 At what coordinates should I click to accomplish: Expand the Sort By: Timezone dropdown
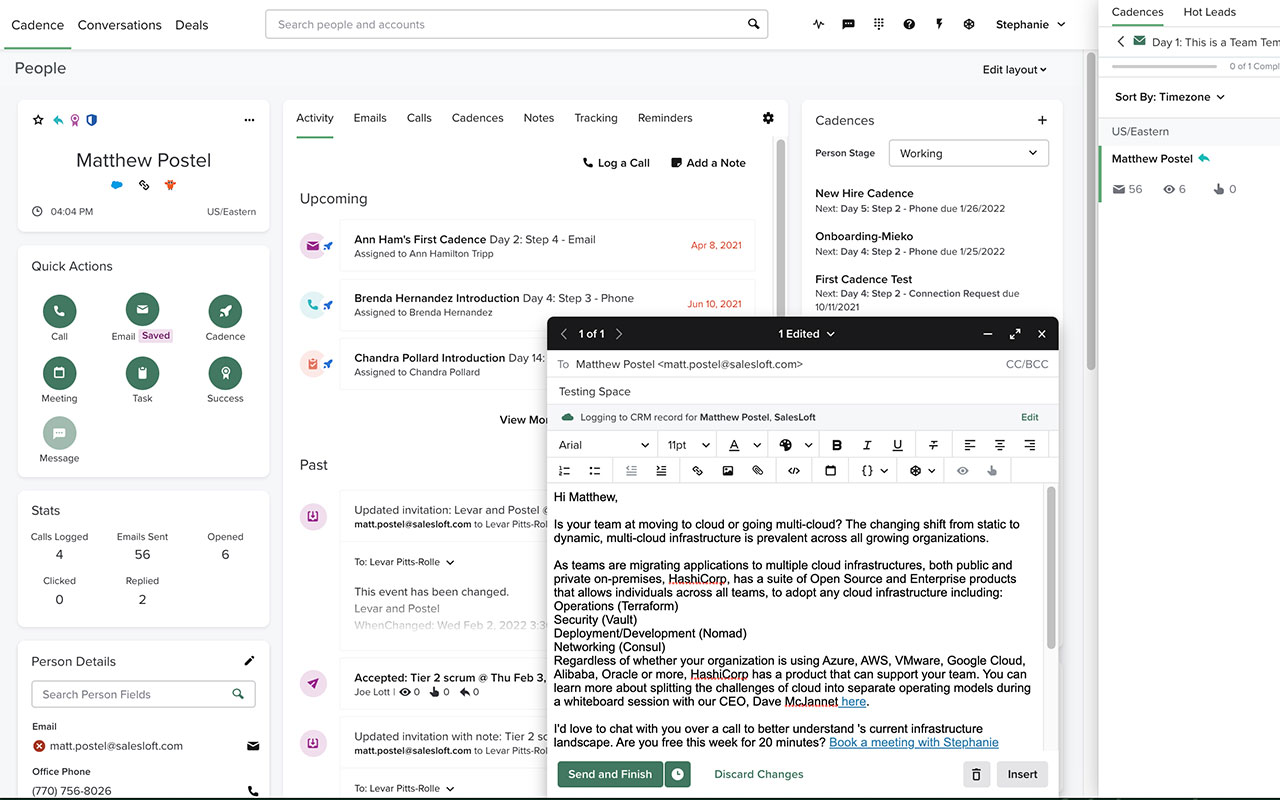click(1170, 97)
